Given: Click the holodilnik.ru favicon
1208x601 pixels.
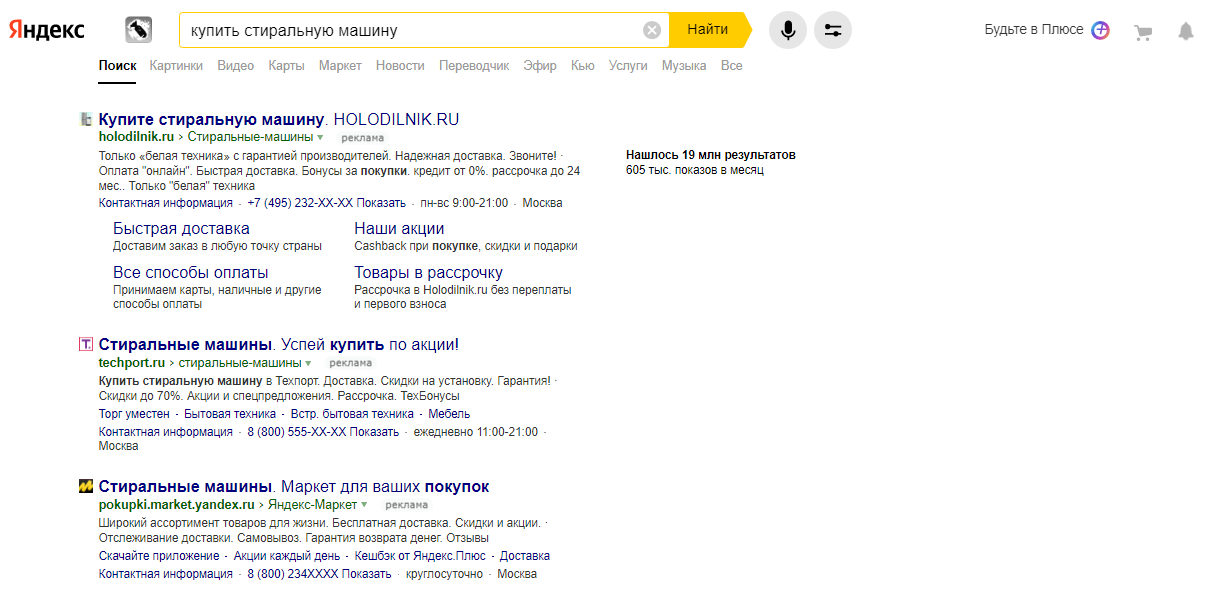Looking at the screenshot, I should (85, 119).
